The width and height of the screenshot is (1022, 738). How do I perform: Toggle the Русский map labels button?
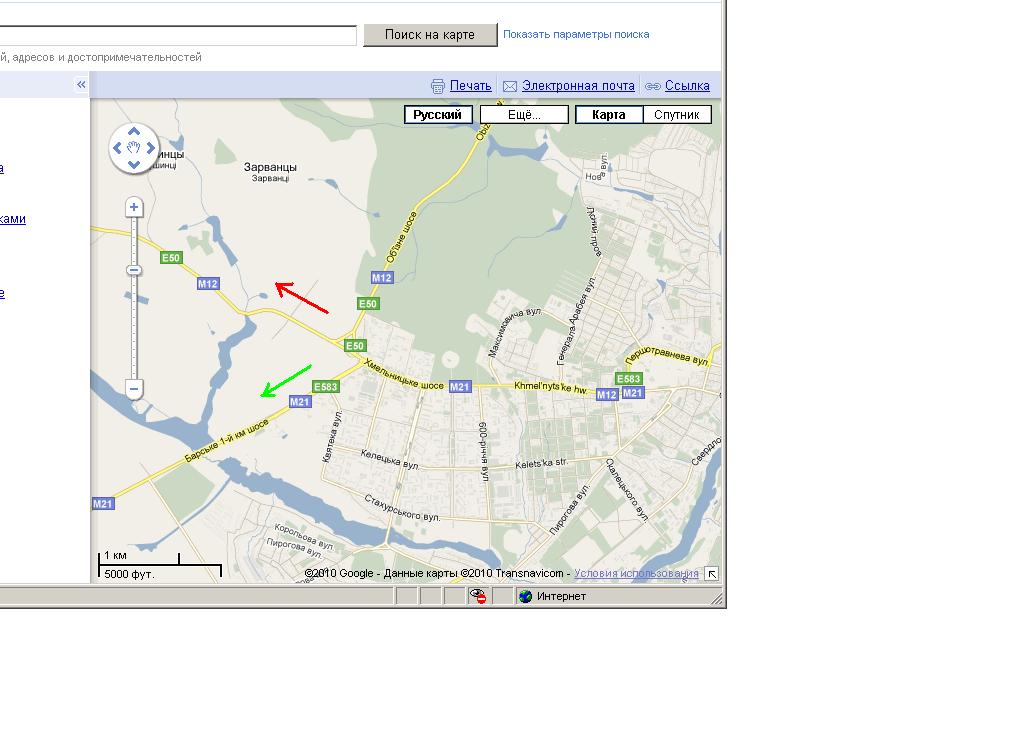click(x=438, y=115)
